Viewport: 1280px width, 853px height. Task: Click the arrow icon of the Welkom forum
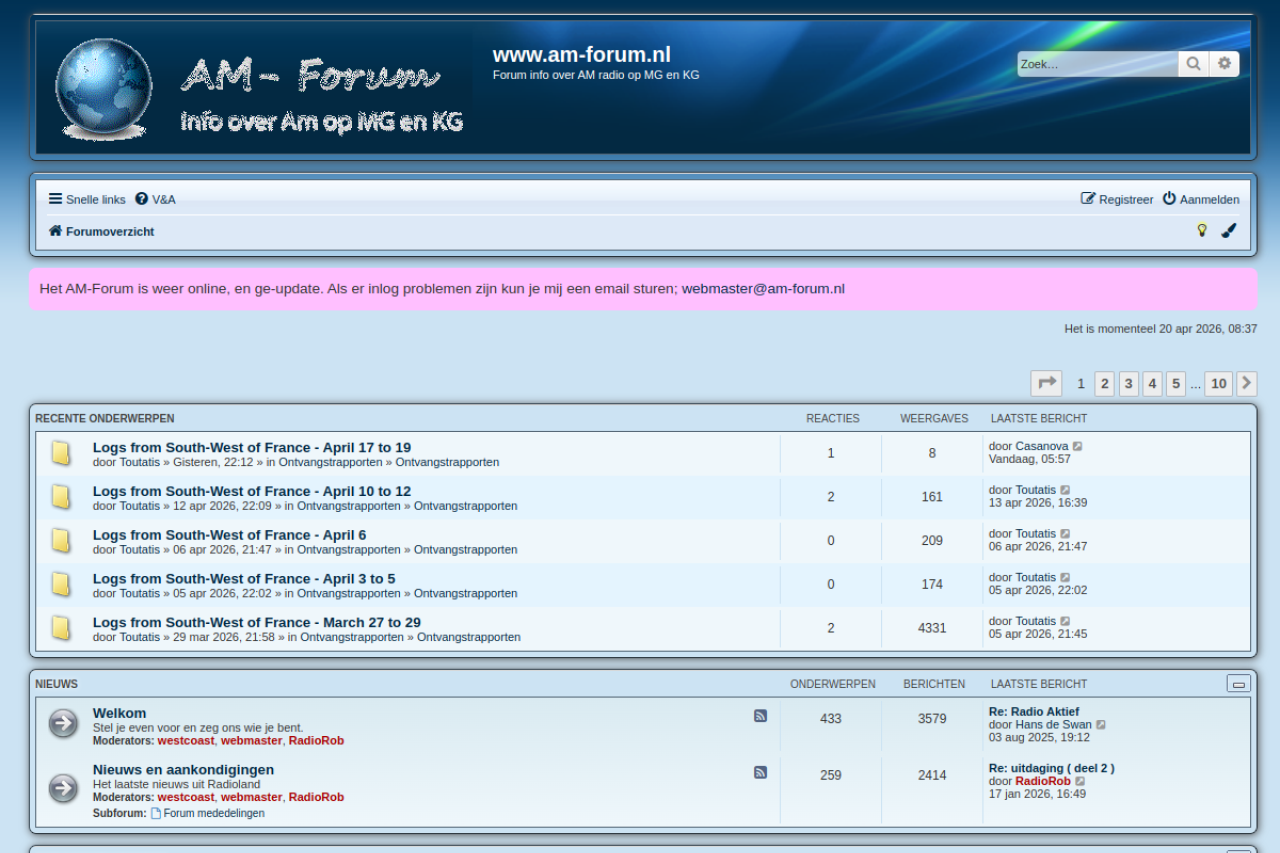[x=63, y=723]
